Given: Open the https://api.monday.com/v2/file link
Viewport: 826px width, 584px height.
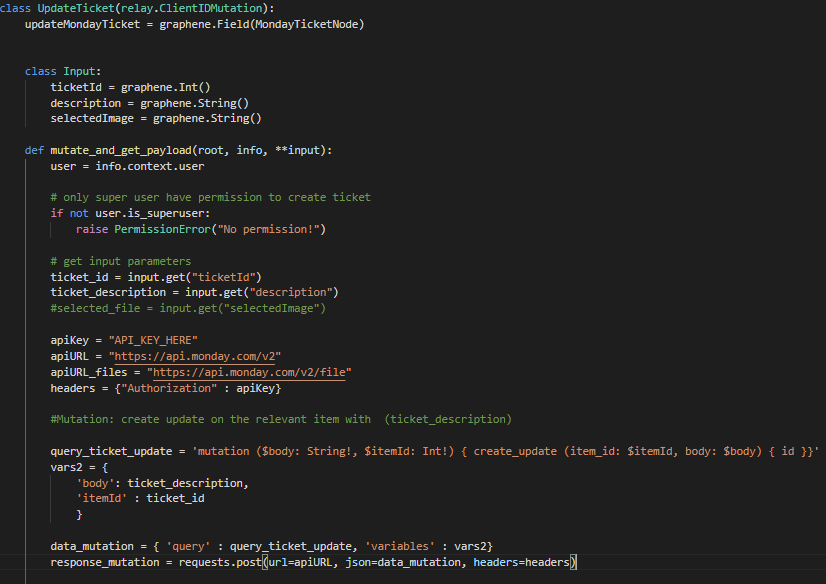Looking at the screenshot, I should [249, 372].
